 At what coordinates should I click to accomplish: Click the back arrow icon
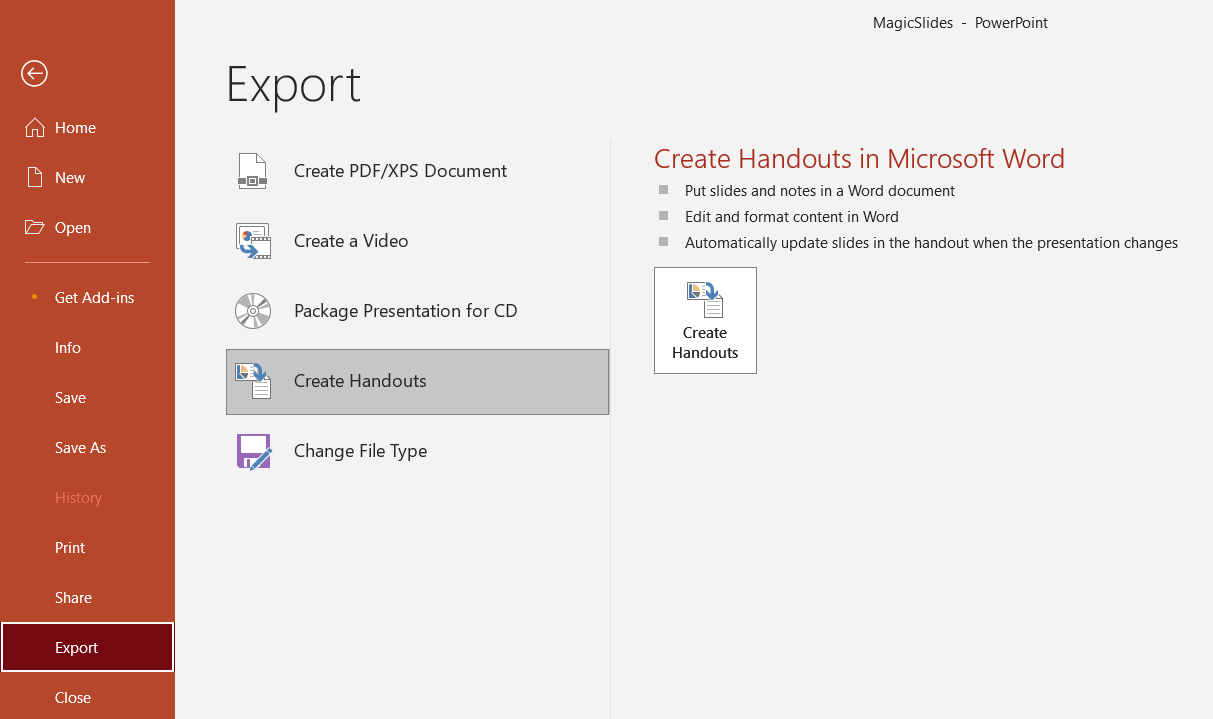[34, 73]
